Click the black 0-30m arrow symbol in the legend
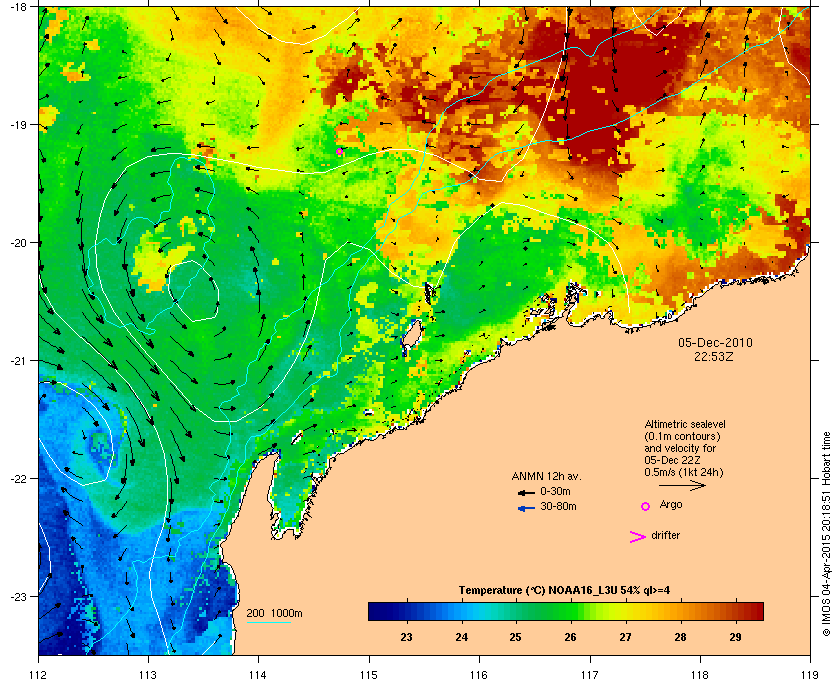This screenshot has height=680, width=840. [526, 492]
